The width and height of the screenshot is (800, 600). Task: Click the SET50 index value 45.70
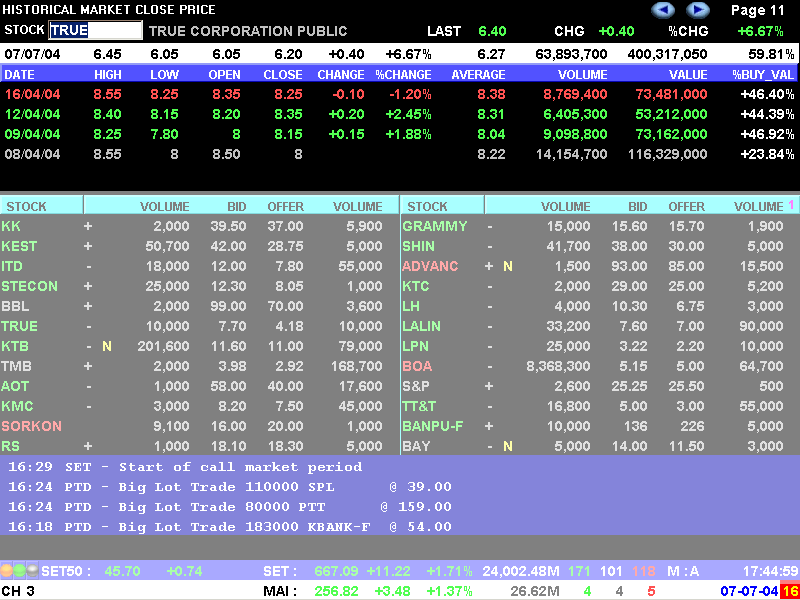122,571
